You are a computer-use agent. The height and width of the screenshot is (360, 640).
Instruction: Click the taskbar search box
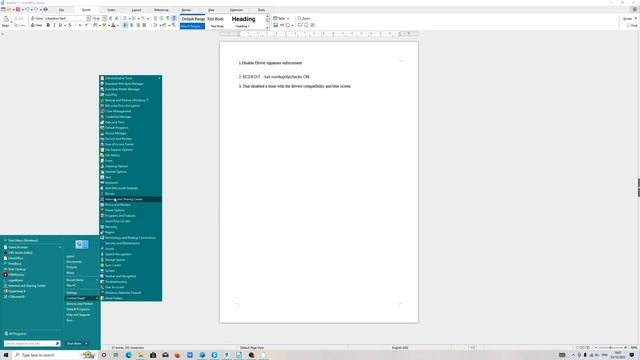pyautogui.click(x=53, y=355)
